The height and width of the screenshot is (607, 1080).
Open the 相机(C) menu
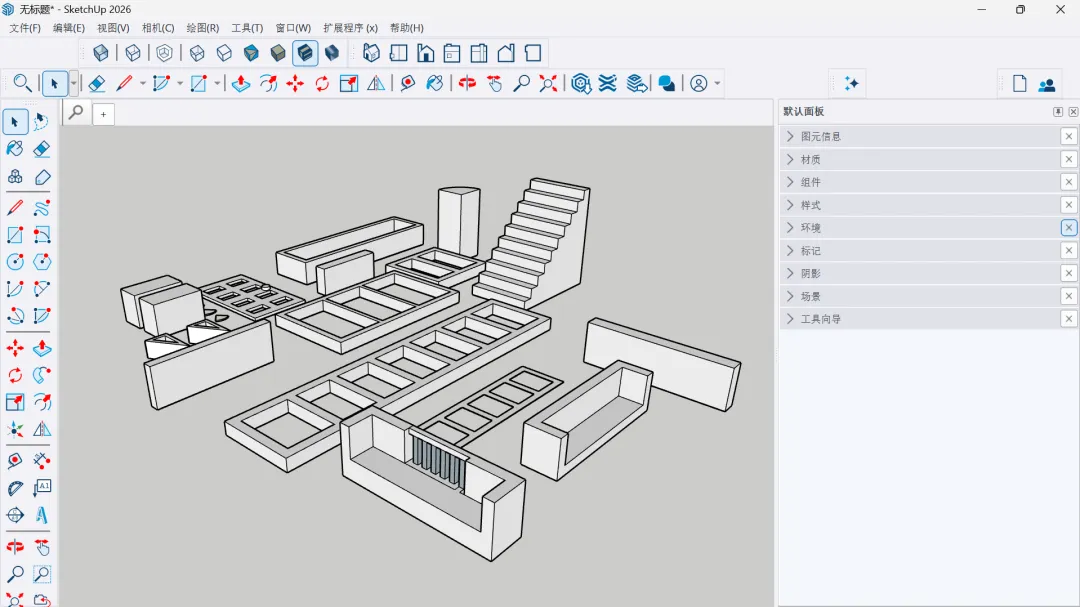coord(158,28)
